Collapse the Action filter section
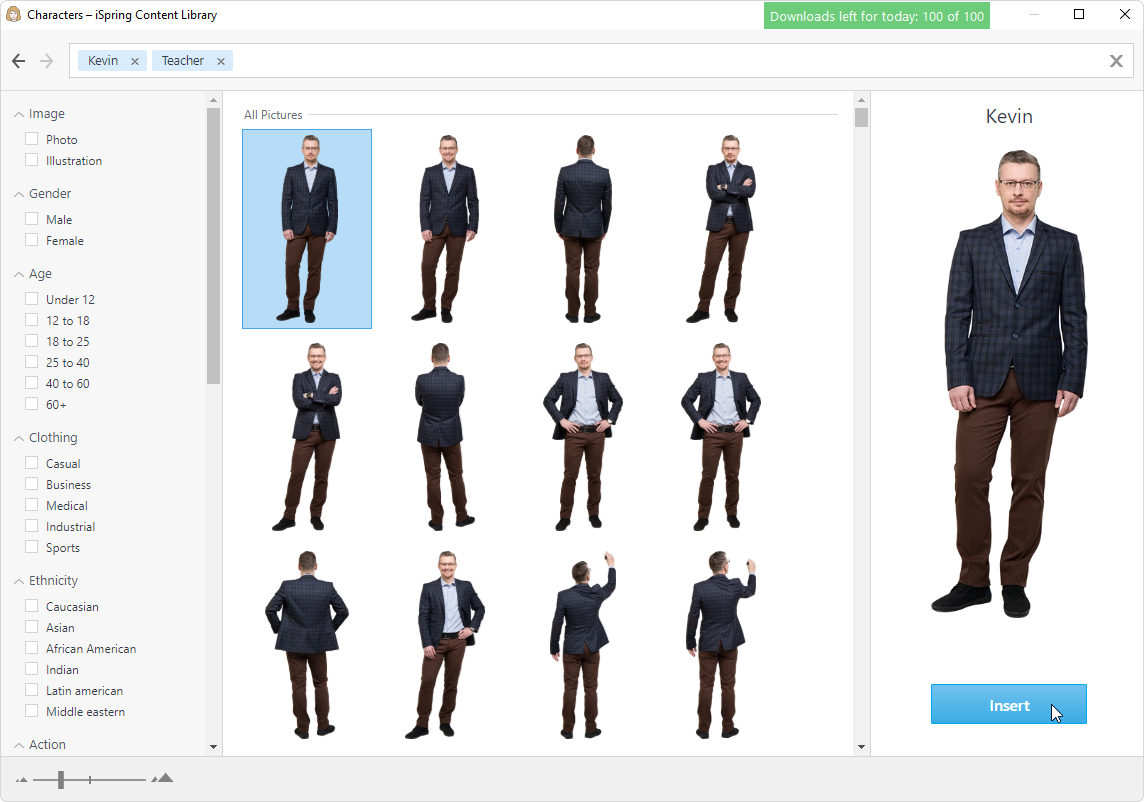 point(19,745)
